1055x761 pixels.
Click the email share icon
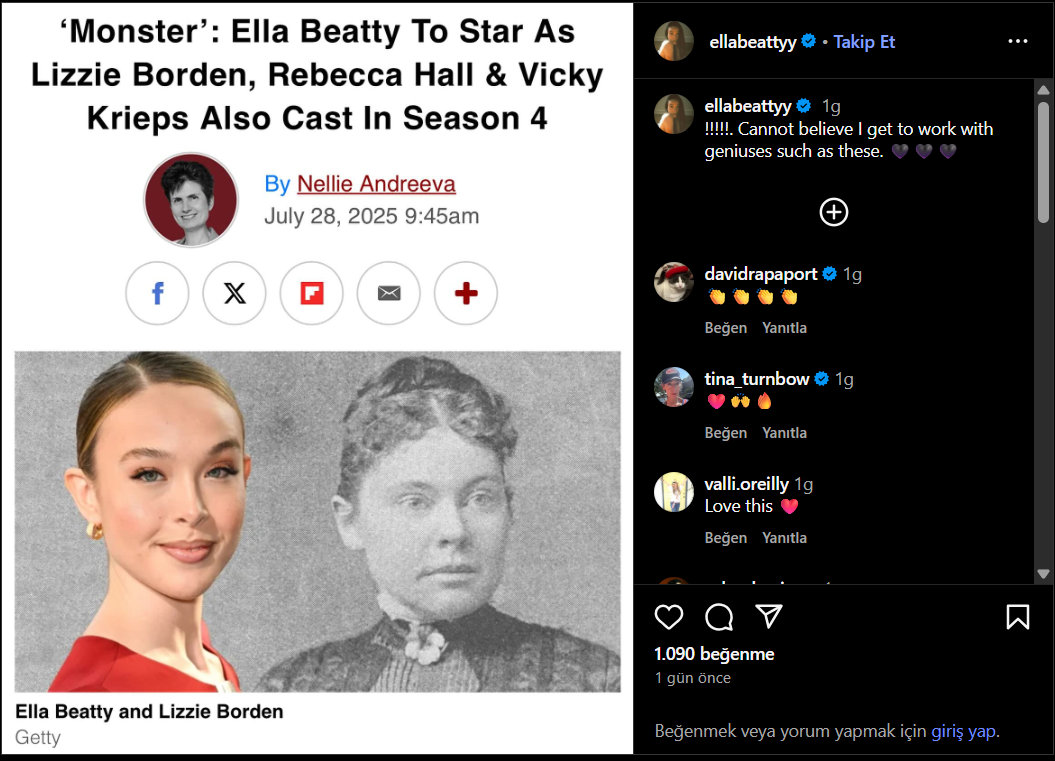(389, 293)
